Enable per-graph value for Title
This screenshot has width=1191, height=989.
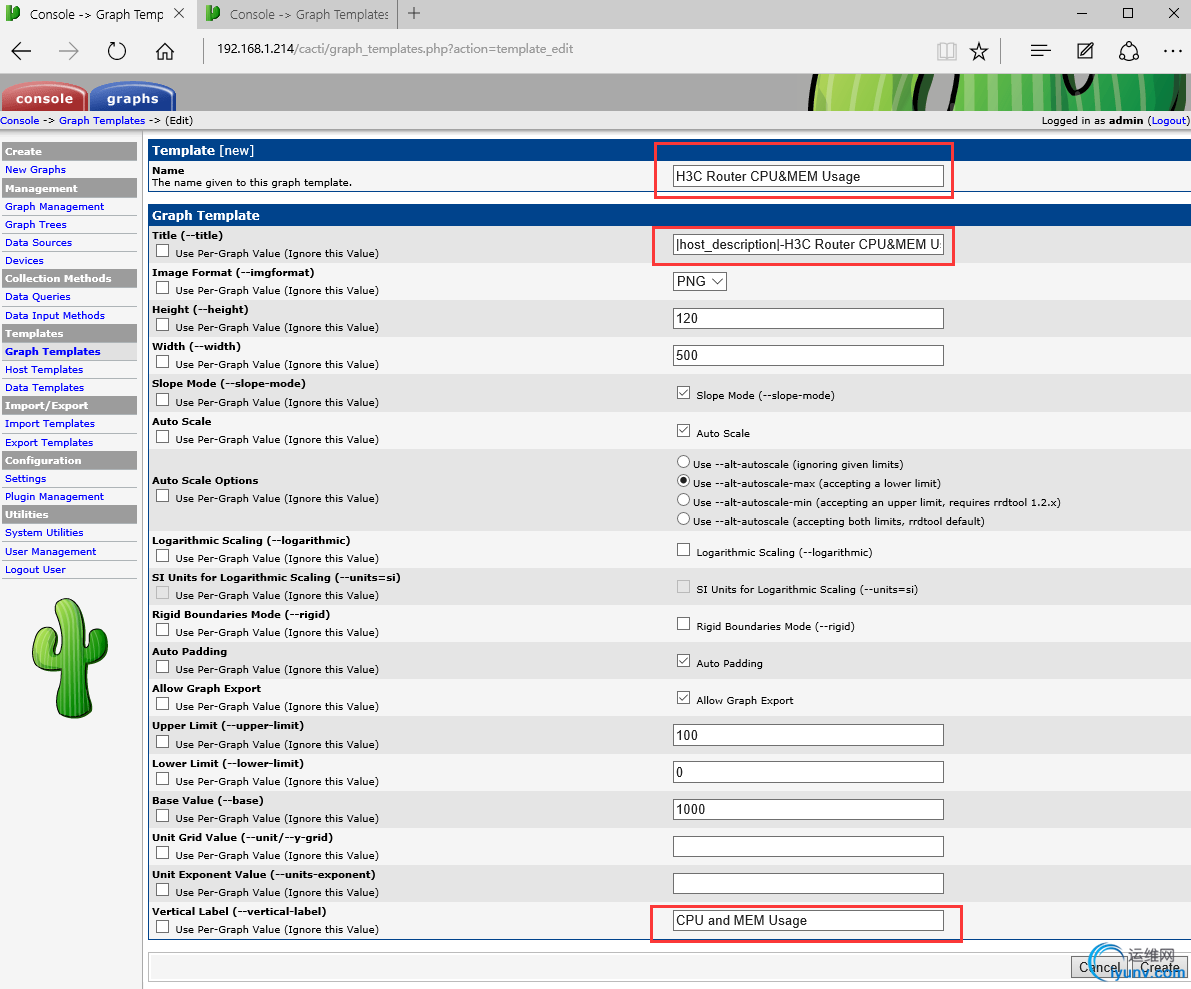pyautogui.click(x=163, y=251)
